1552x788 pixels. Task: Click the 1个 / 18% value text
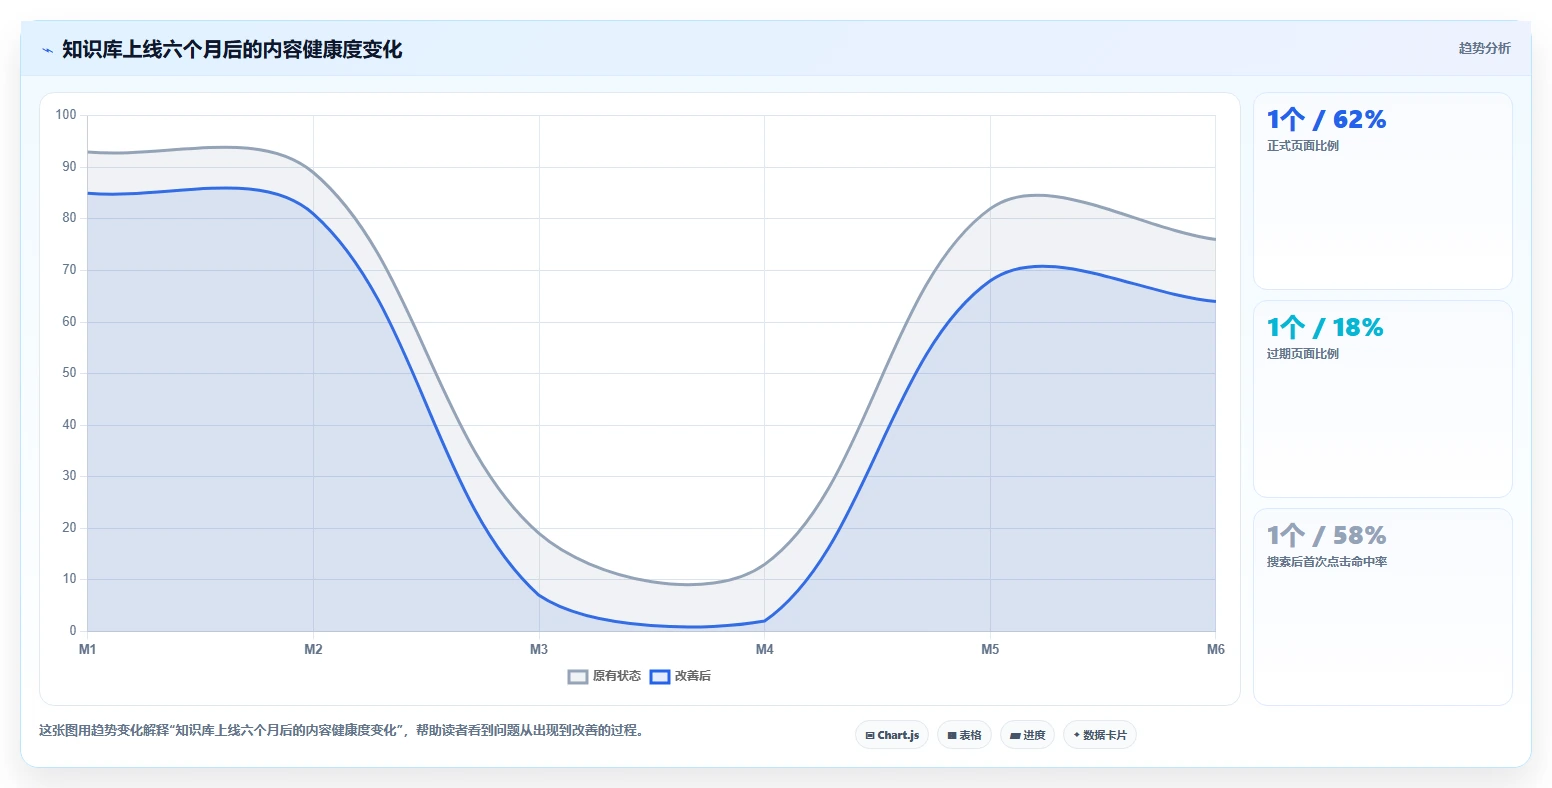tap(1325, 328)
